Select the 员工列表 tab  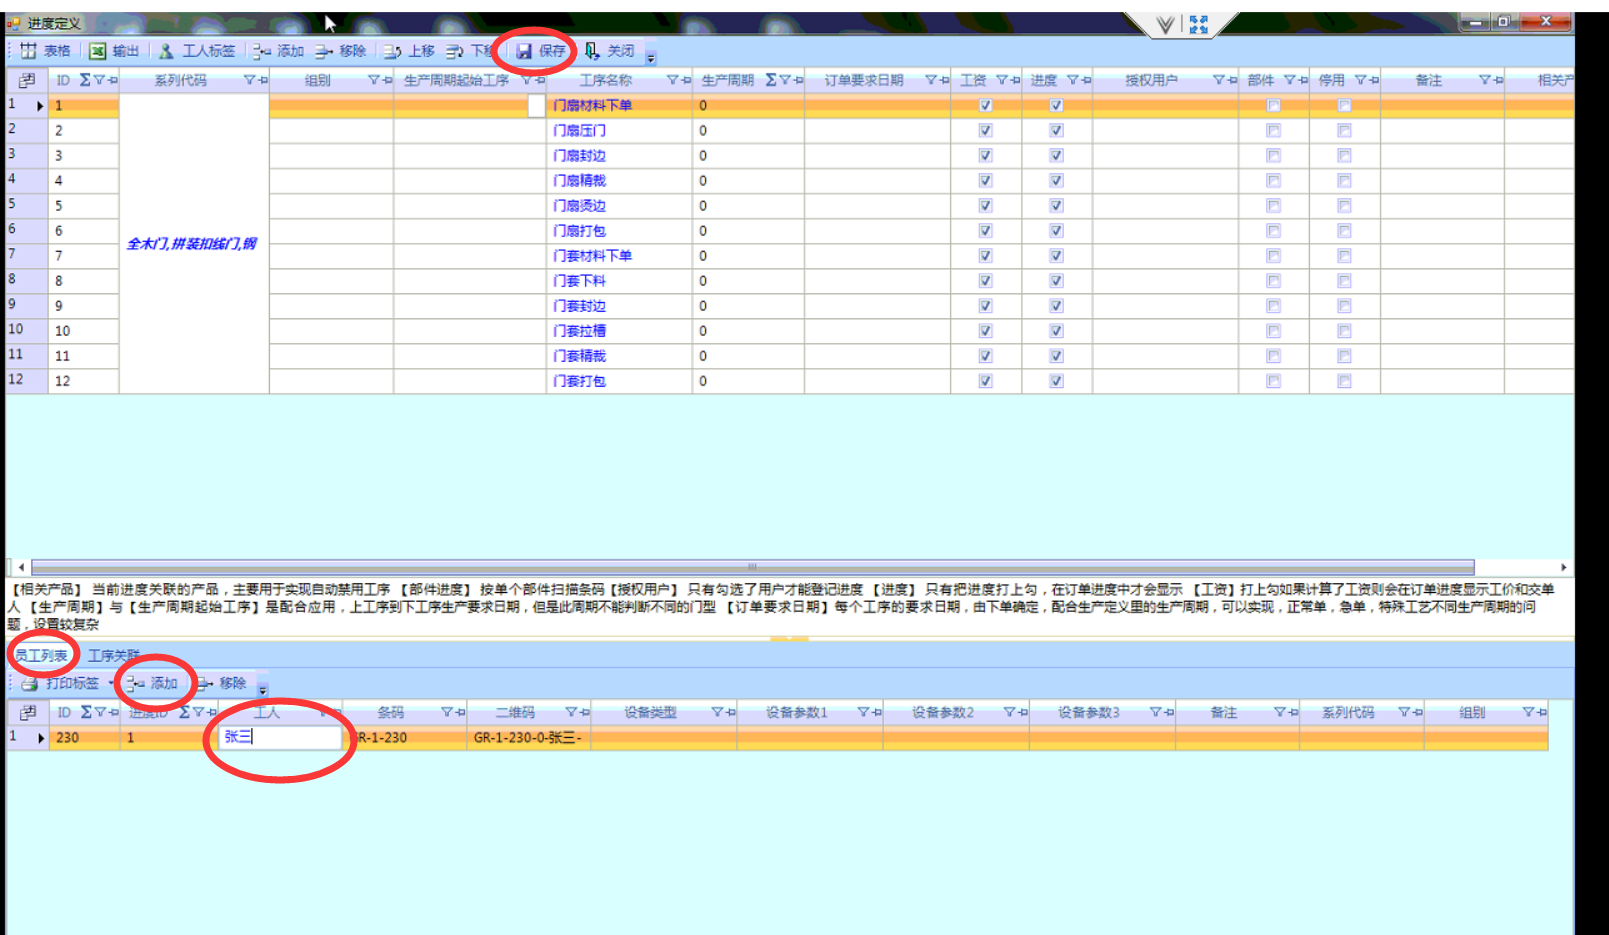click(41, 656)
